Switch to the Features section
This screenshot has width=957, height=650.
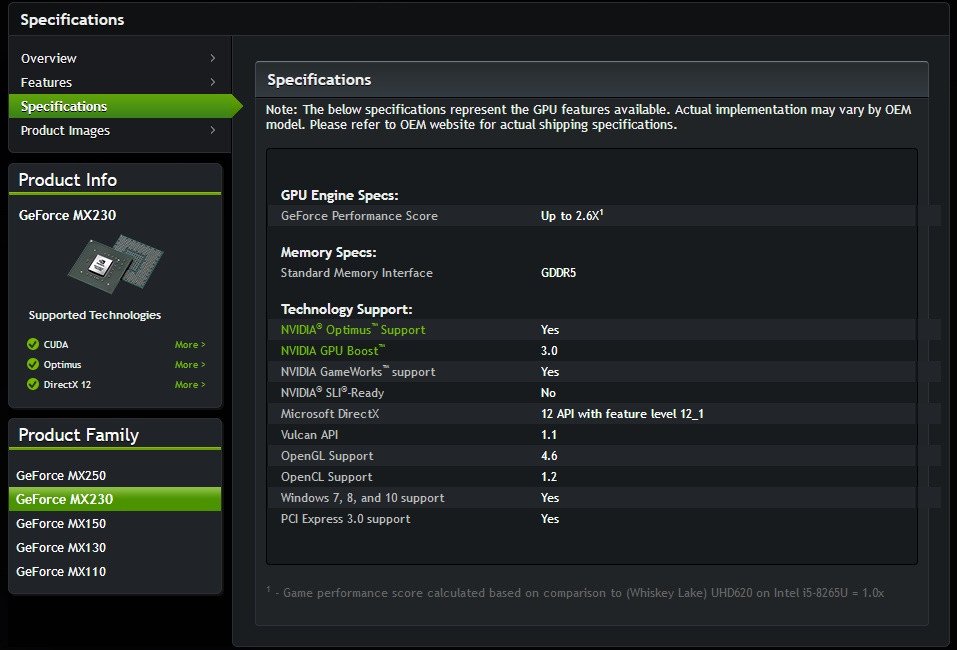tap(46, 82)
